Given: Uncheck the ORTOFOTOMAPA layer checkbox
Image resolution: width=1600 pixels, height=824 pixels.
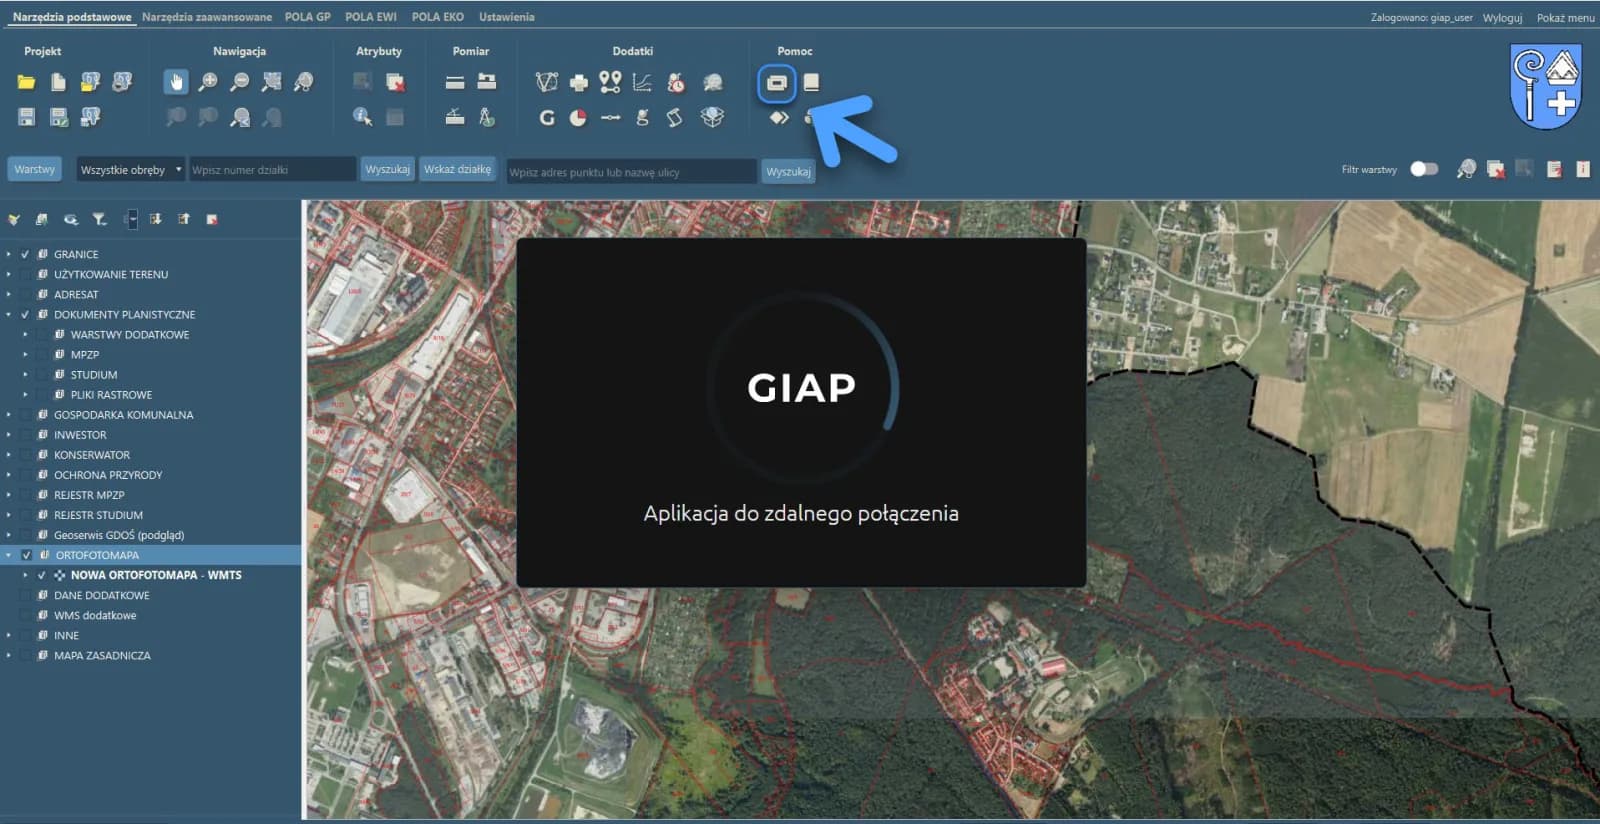Looking at the screenshot, I should tap(27, 555).
